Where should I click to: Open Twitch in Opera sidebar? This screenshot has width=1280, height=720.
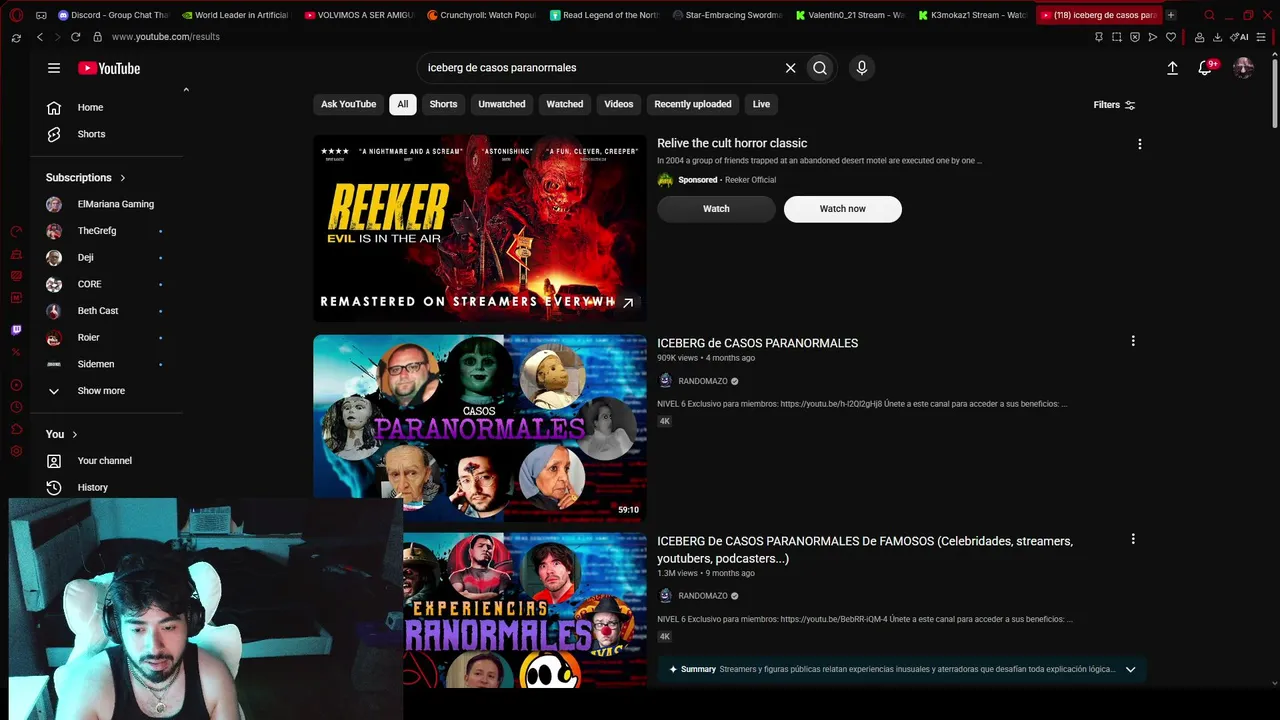[16, 330]
